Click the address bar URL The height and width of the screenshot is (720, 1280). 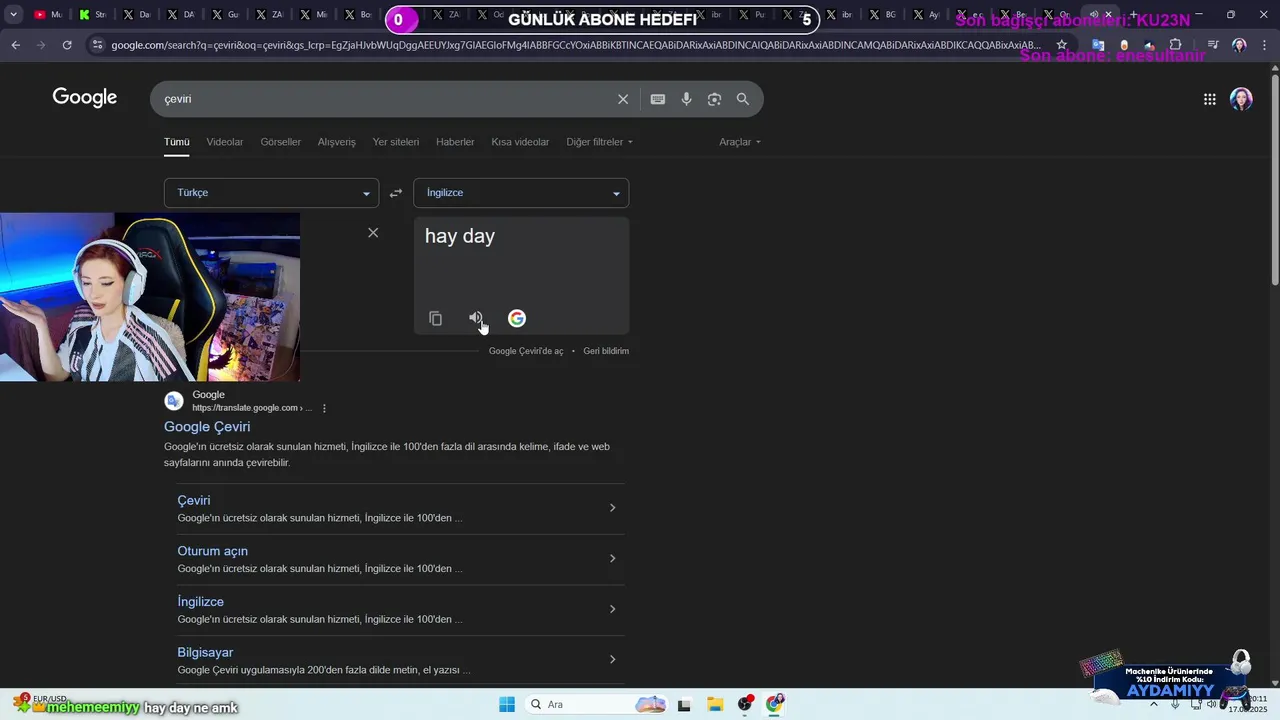point(575,45)
